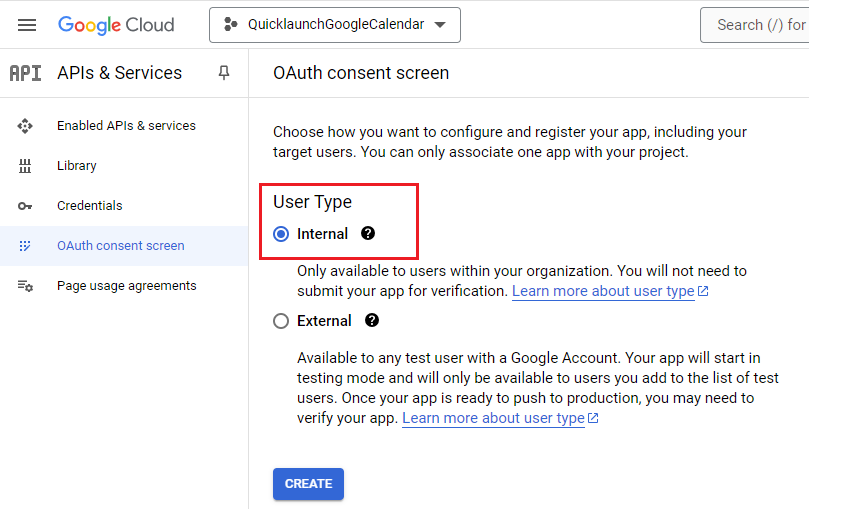Click the CREATE button

(308, 484)
